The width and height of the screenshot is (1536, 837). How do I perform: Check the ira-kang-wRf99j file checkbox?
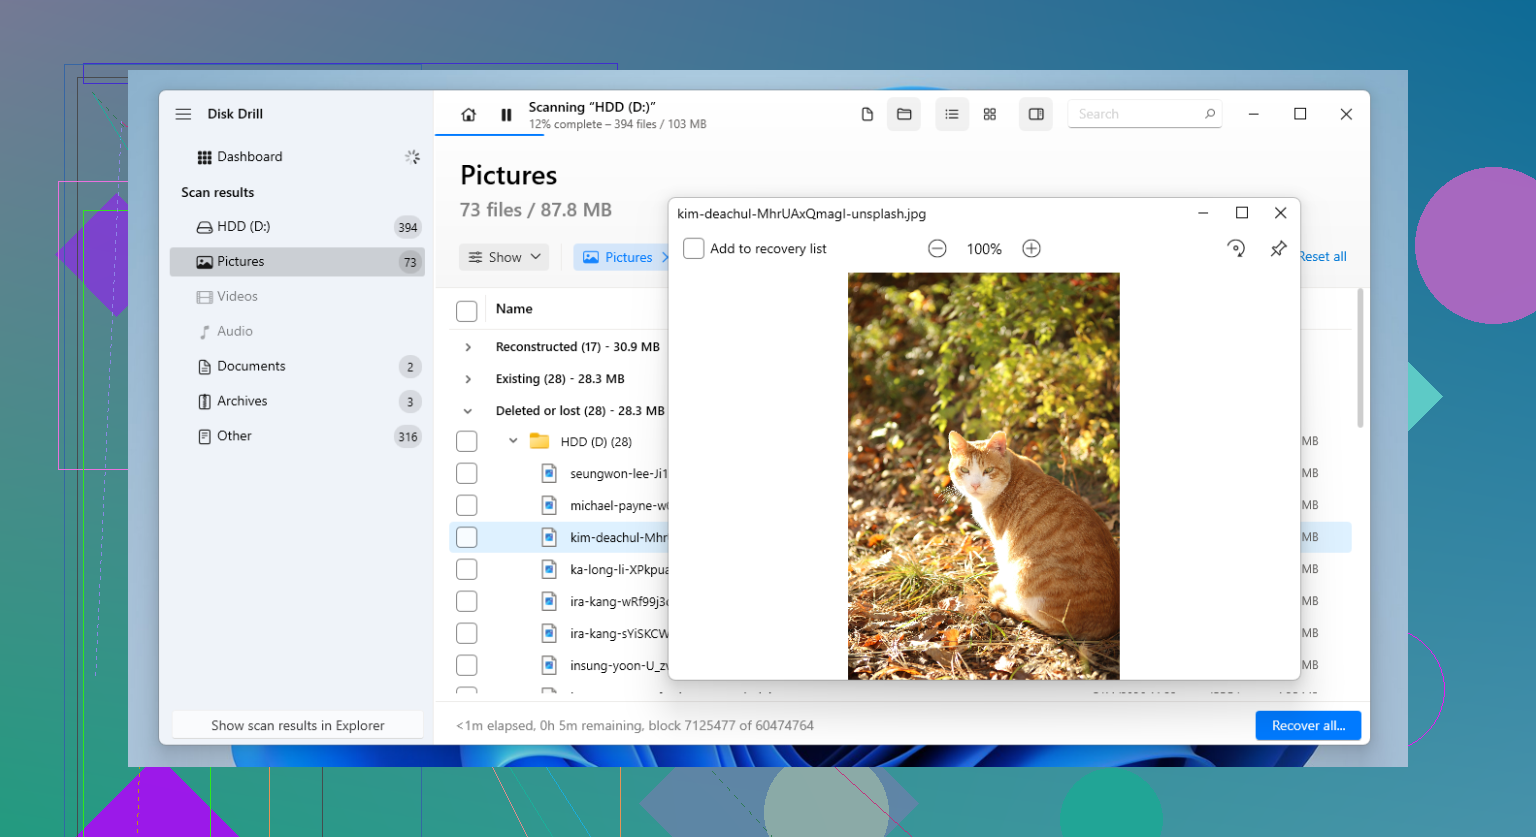coord(467,601)
